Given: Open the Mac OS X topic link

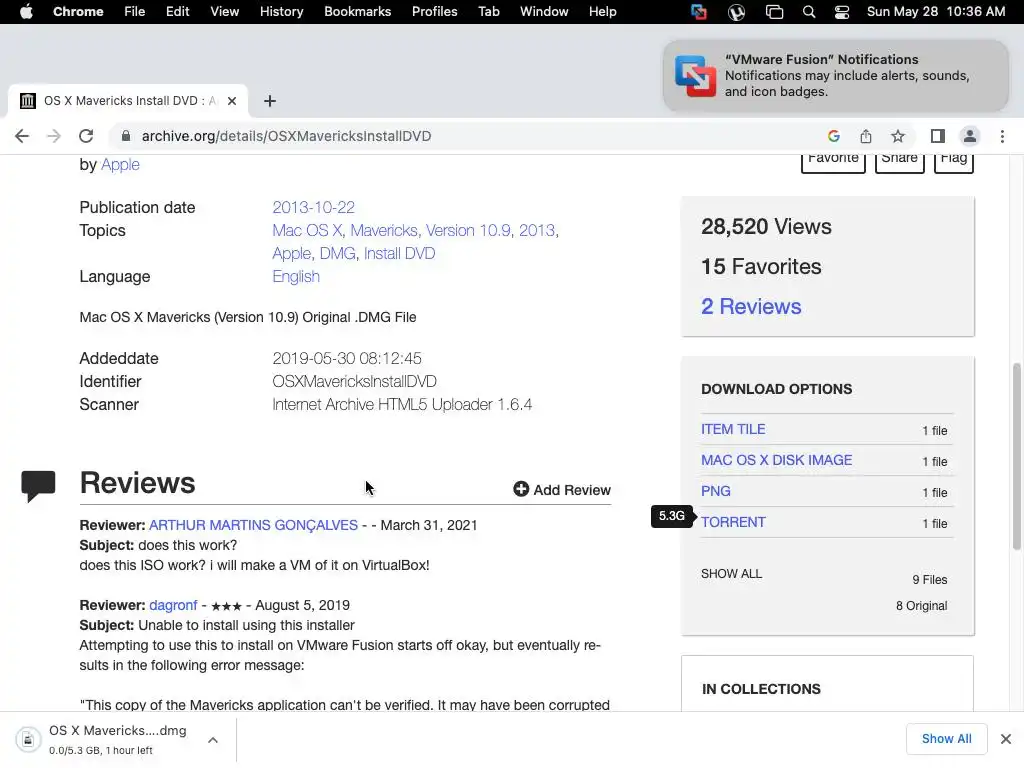Looking at the screenshot, I should [x=307, y=231].
